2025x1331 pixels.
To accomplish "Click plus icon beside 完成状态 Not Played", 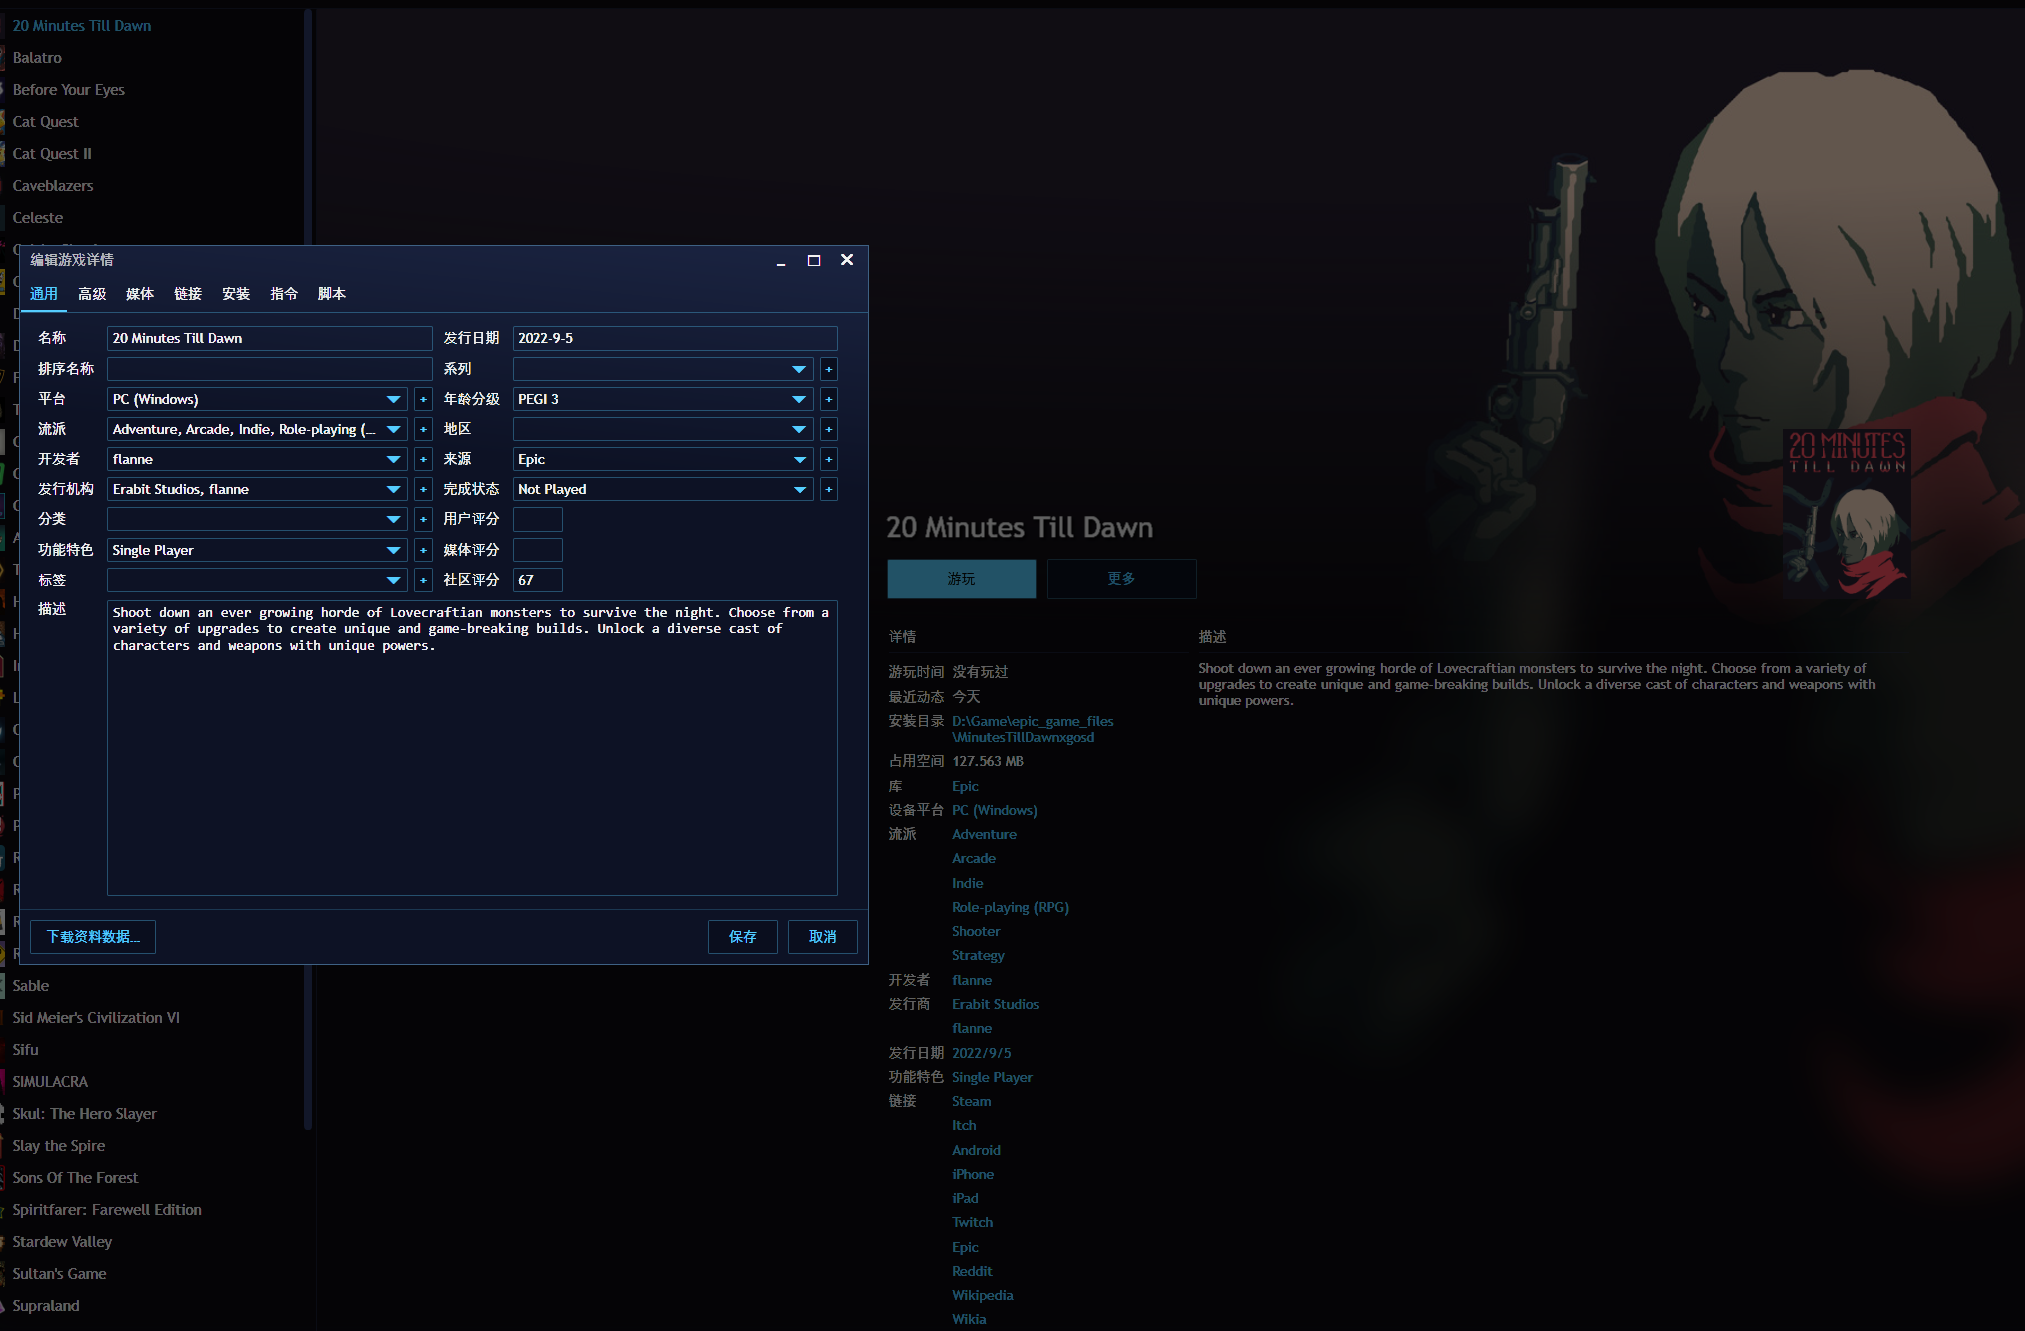I will [828, 489].
